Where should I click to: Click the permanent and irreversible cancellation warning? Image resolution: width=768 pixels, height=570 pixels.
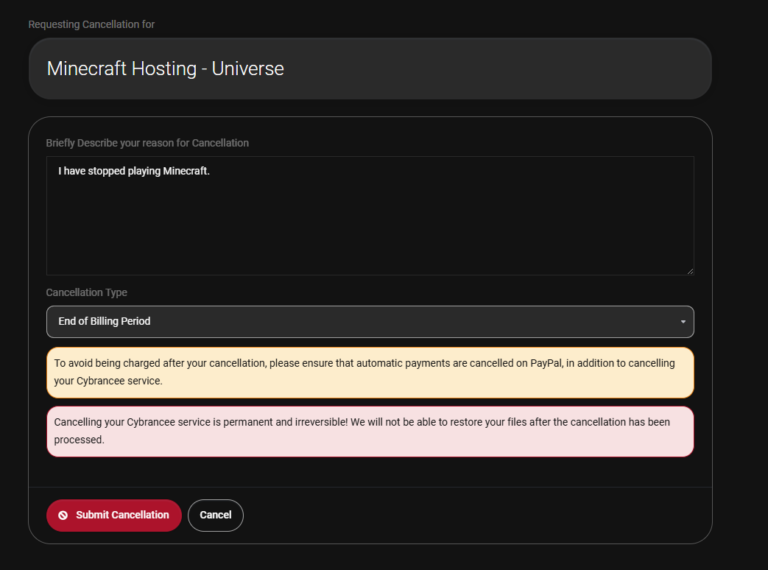click(370, 431)
